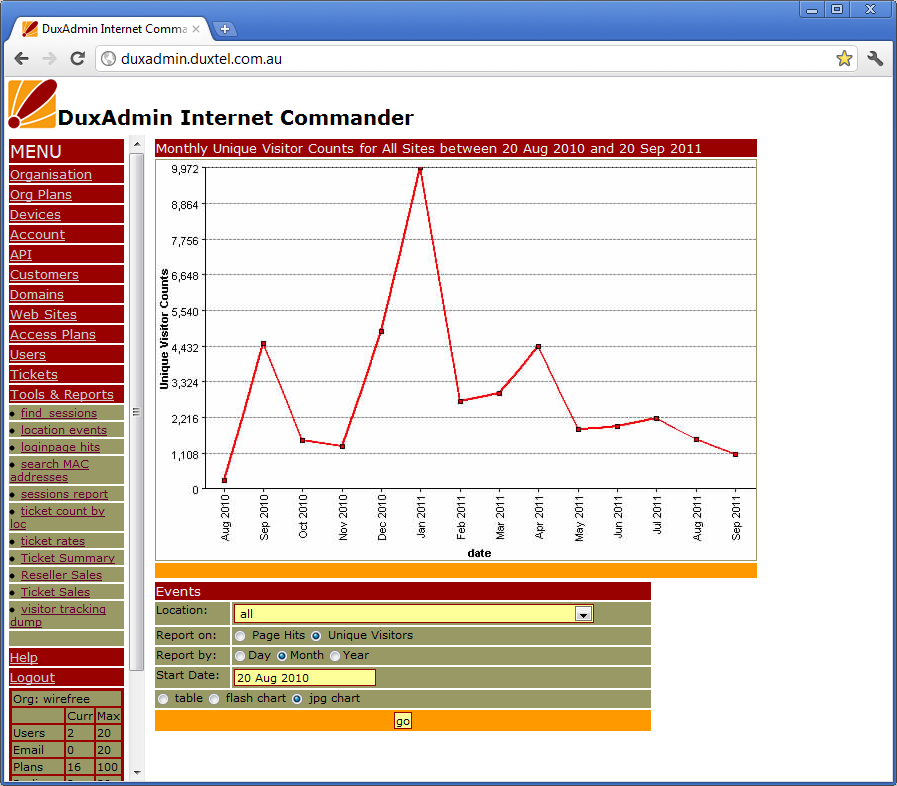This screenshot has width=897, height=786.
Task: Choose the jpg chart radio button
Action: (297, 699)
